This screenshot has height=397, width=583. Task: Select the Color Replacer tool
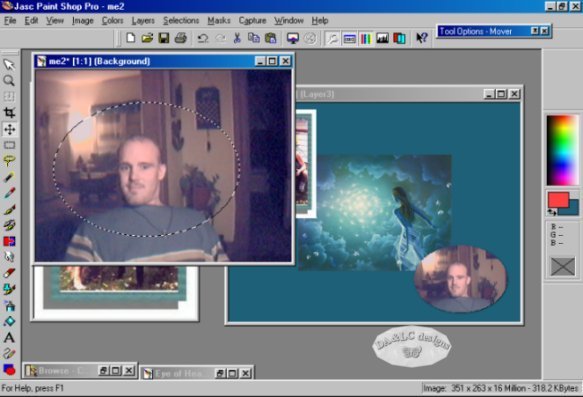point(9,241)
